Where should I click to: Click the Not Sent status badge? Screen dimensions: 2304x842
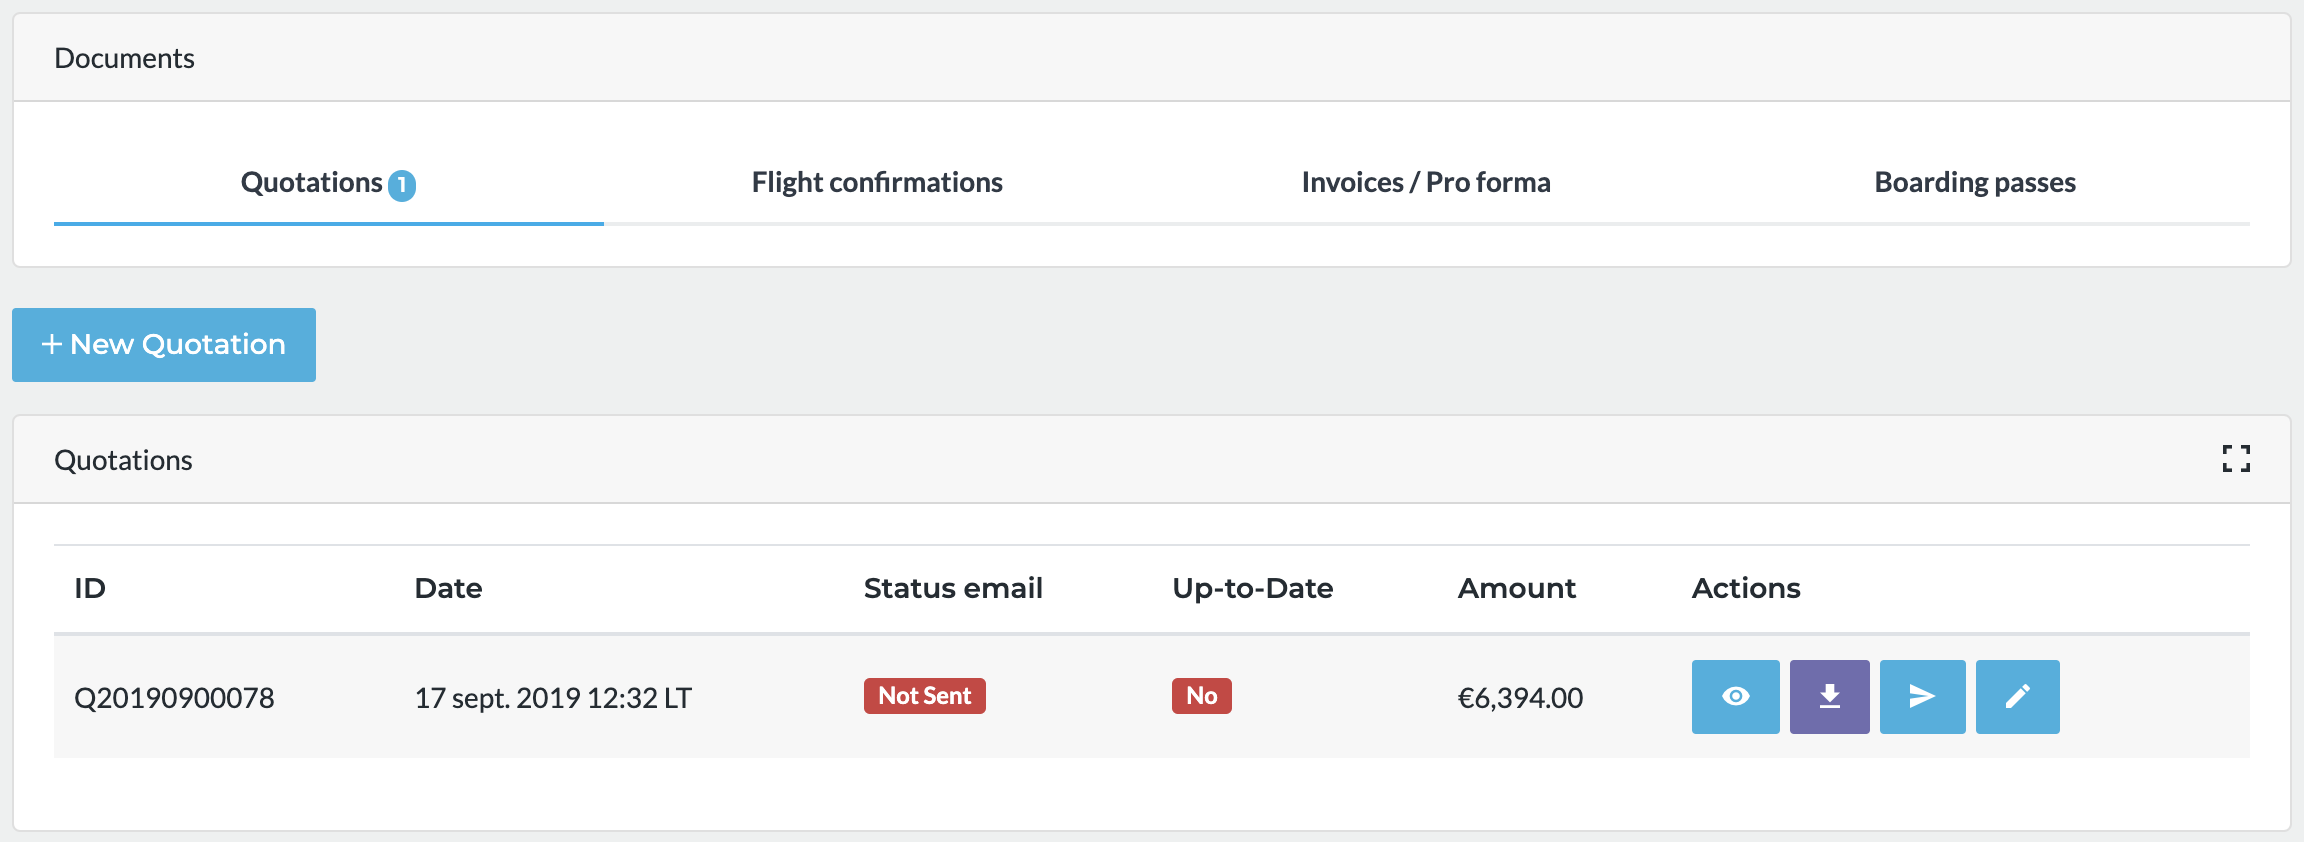pyautogui.click(x=925, y=696)
